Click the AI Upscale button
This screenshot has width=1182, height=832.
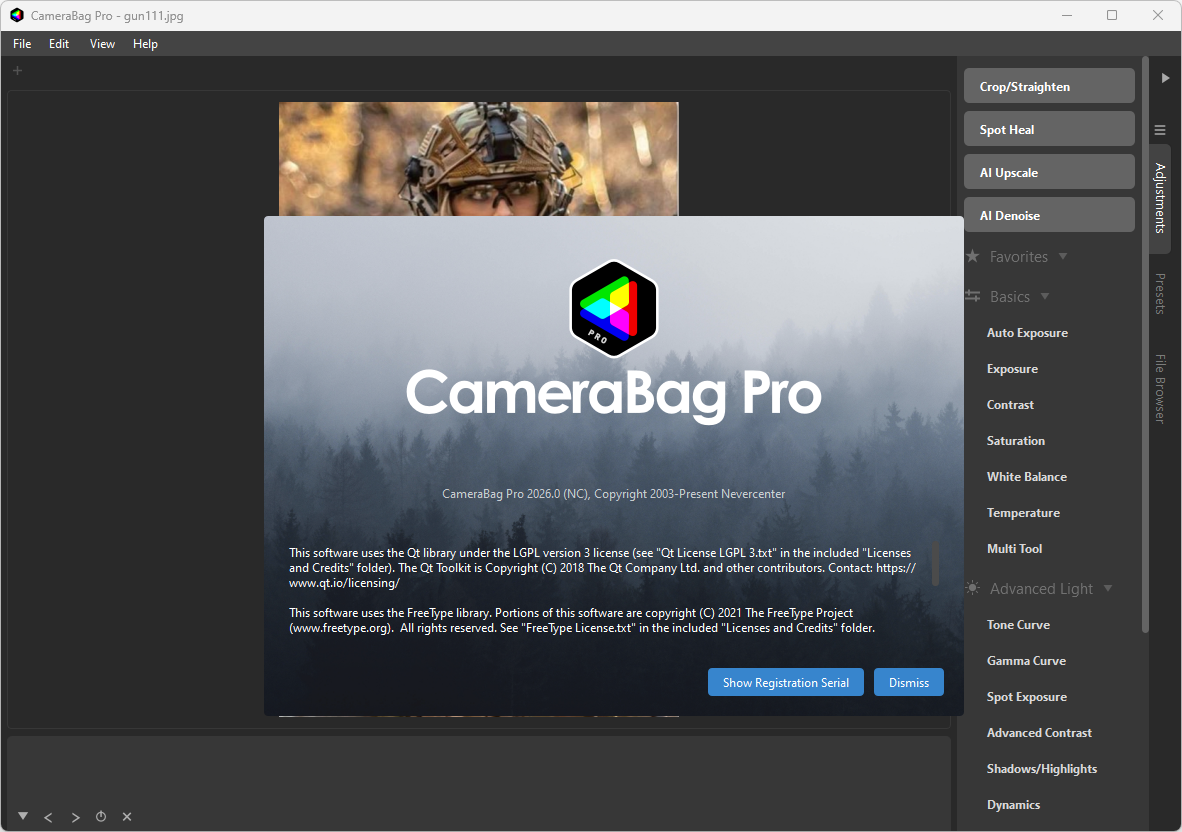coord(1049,172)
